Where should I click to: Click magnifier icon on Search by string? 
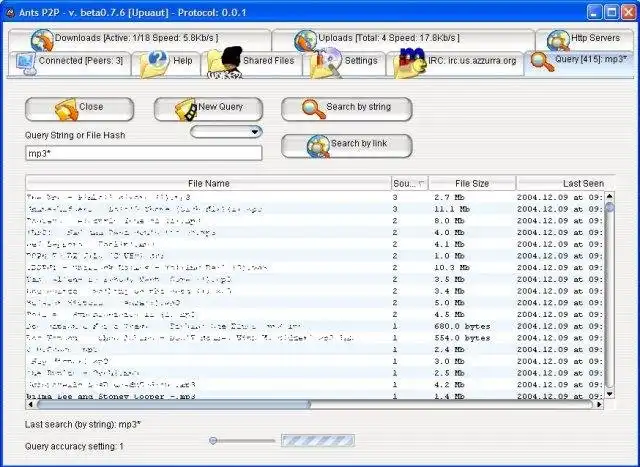[313, 109]
